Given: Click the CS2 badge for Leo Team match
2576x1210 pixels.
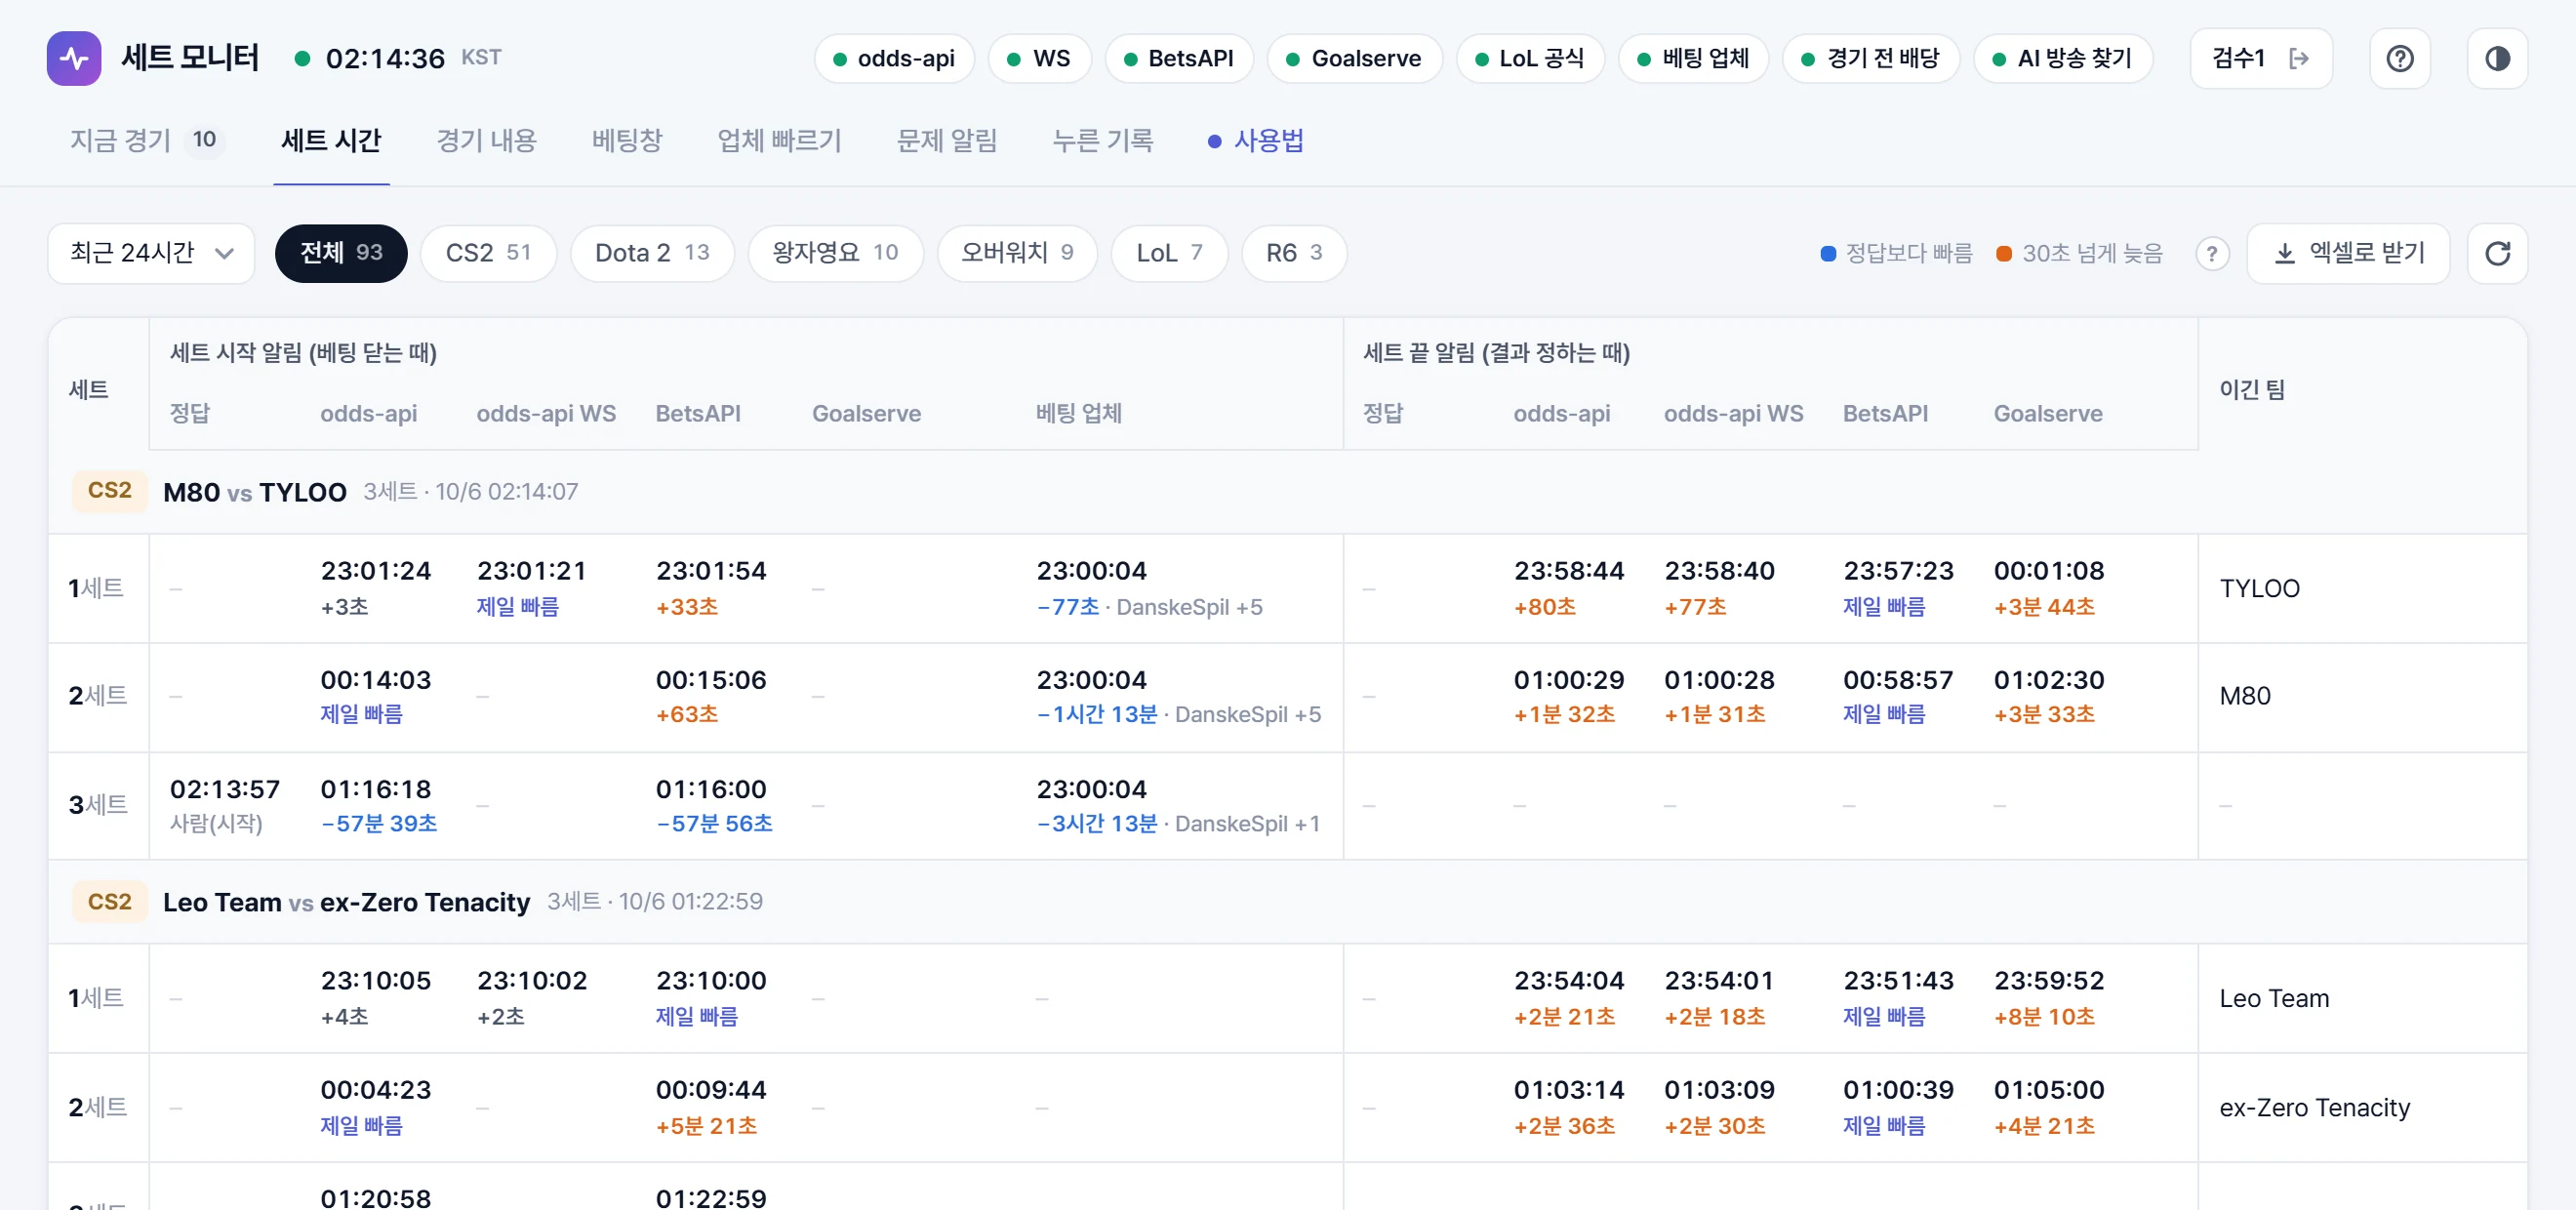Looking at the screenshot, I should (x=110, y=901).
